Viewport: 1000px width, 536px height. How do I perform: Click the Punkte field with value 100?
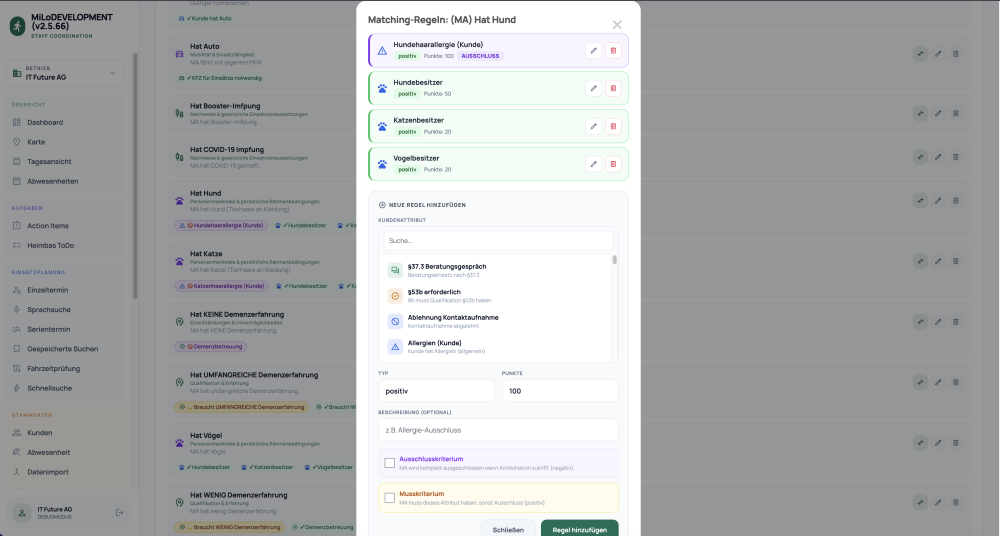coord(560,391)
